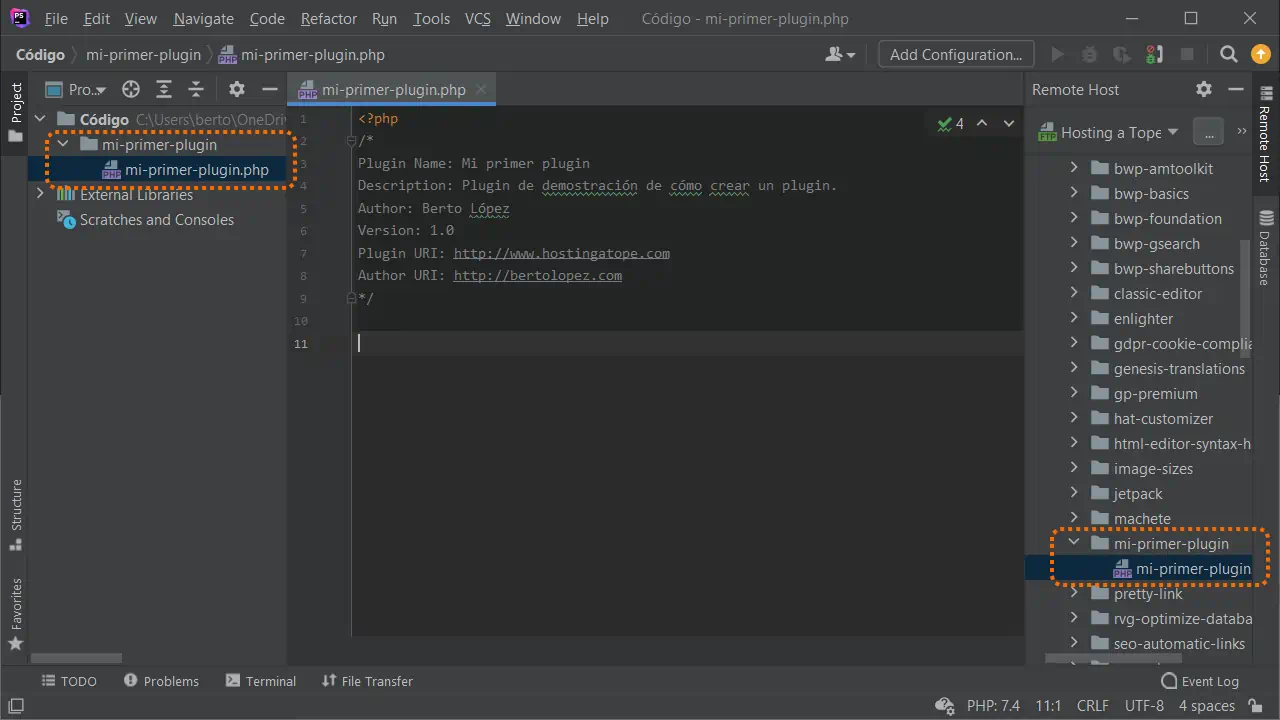
Task: Click Run with Coverage icon
Action: pyautogui.click(x=1122, y=54)
